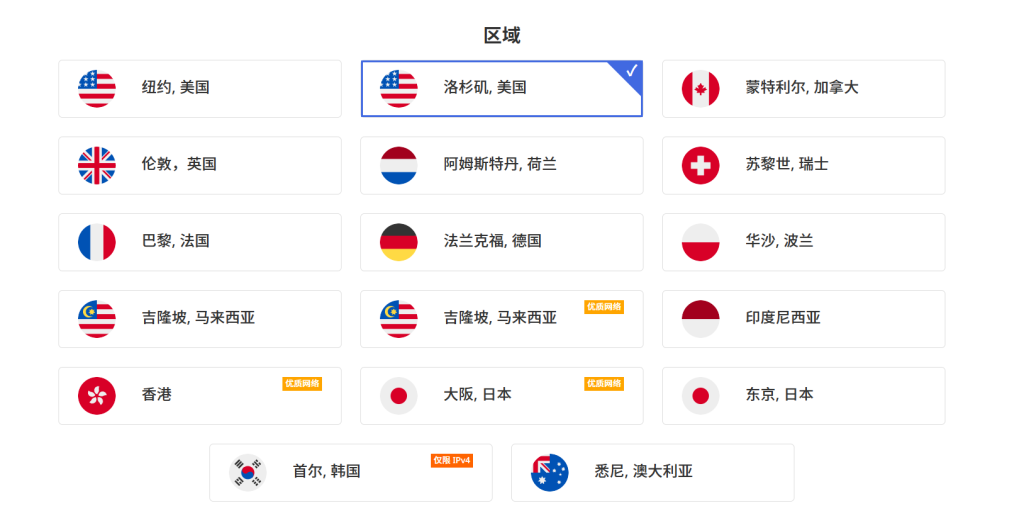Click the Hong Kong flag icon
This screenshot has height=523, width=1024.
(x=97, y=395)
